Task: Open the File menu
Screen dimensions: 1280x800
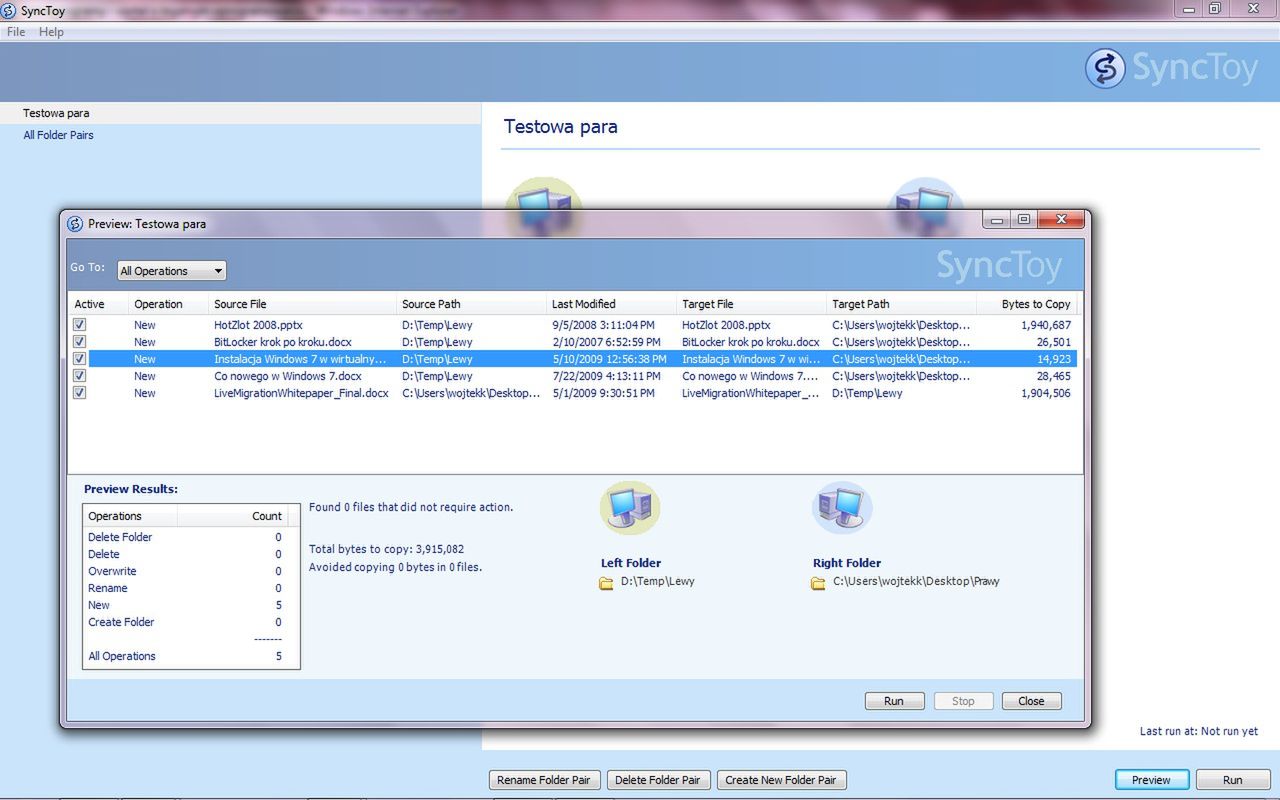Action: (x=16, y=32)
